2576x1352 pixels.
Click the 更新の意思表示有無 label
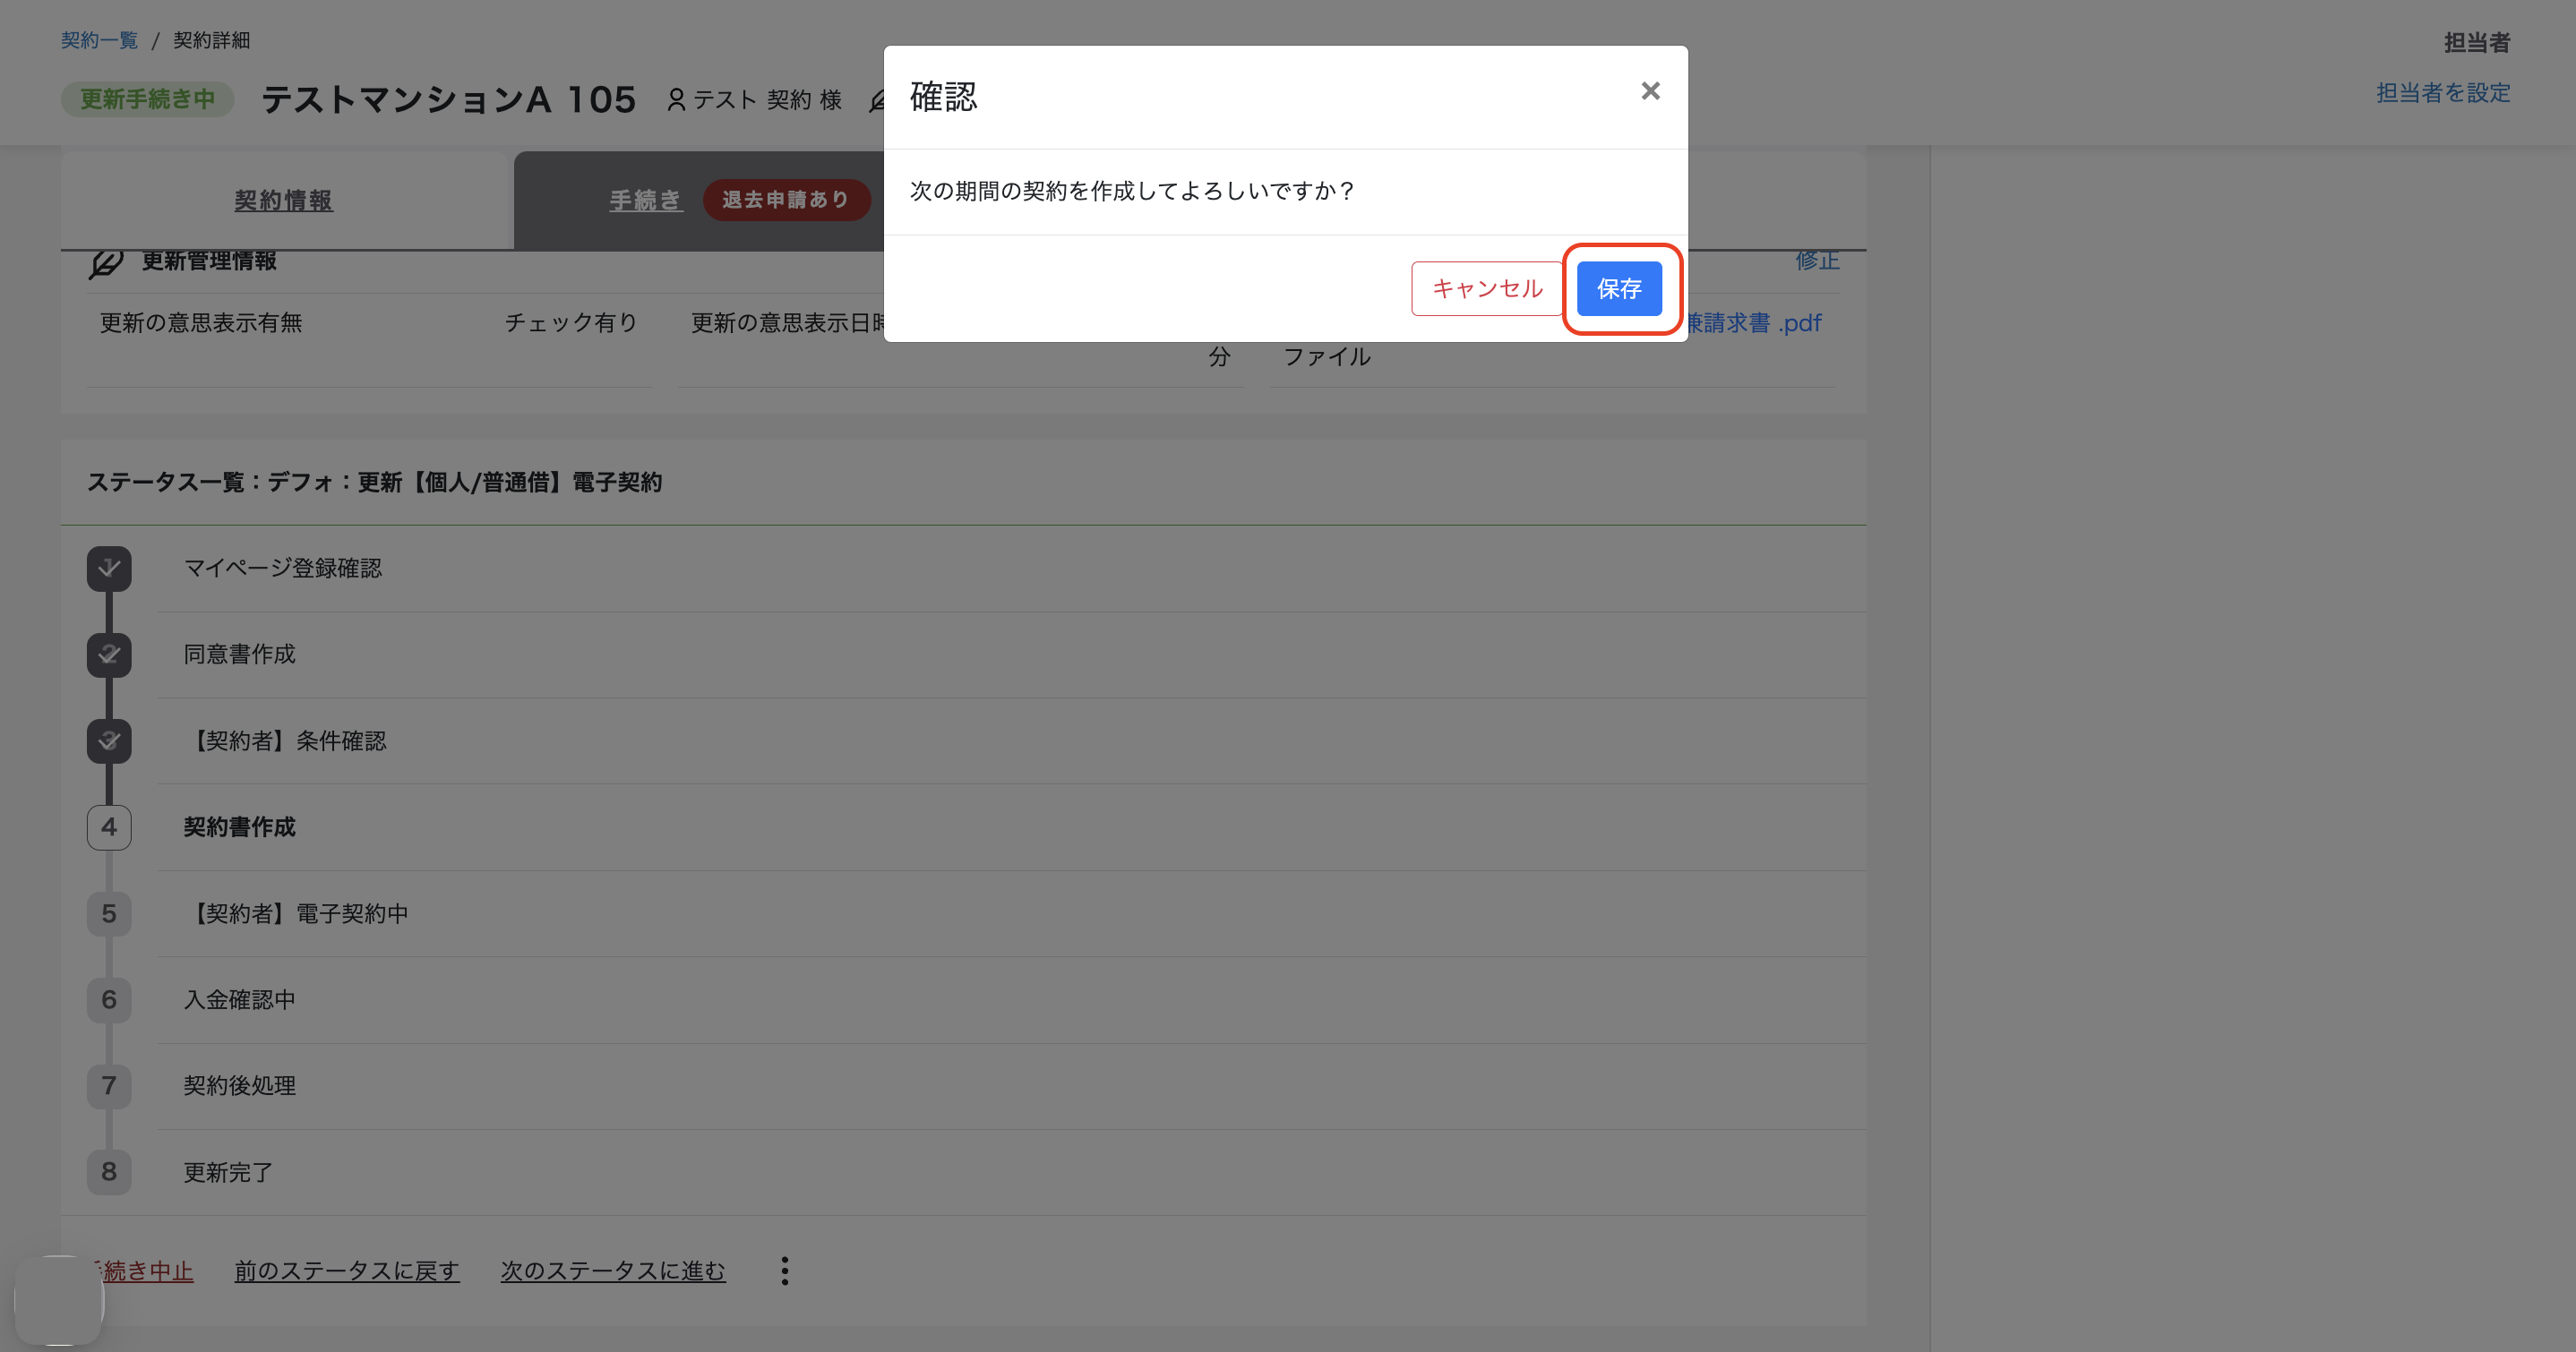(201, 323)
